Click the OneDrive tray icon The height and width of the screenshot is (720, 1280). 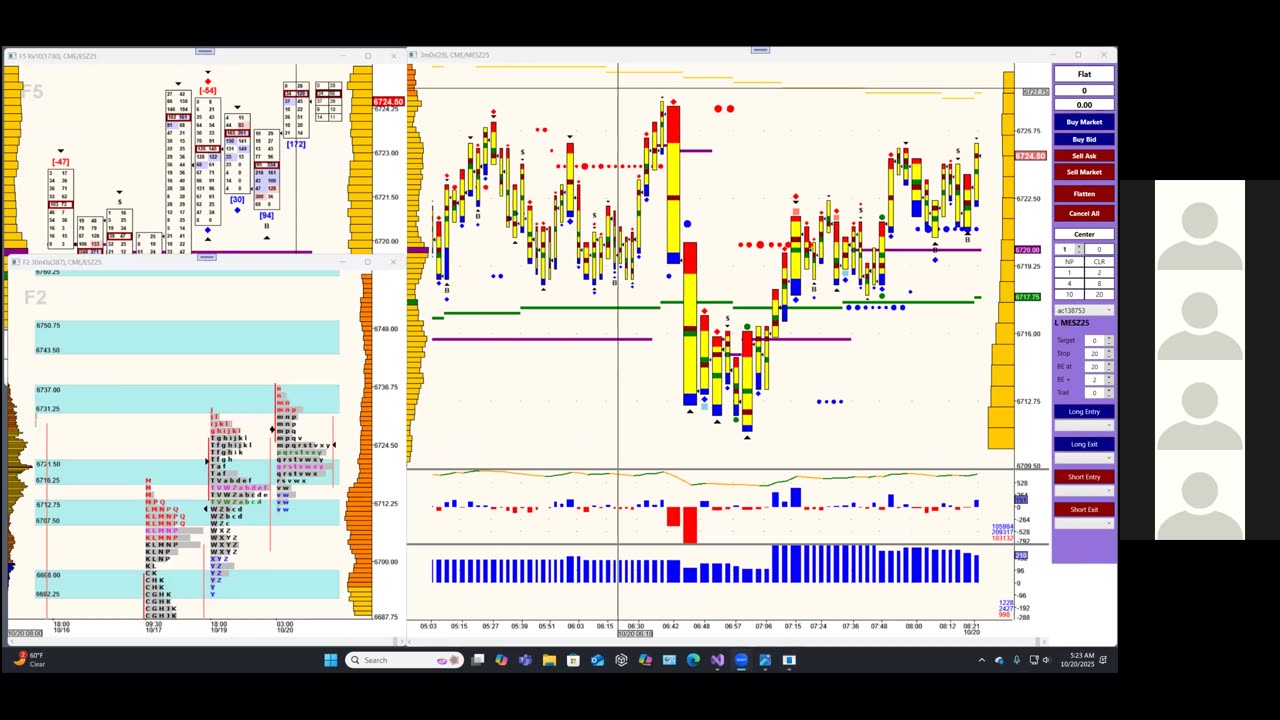coord(999,660)
